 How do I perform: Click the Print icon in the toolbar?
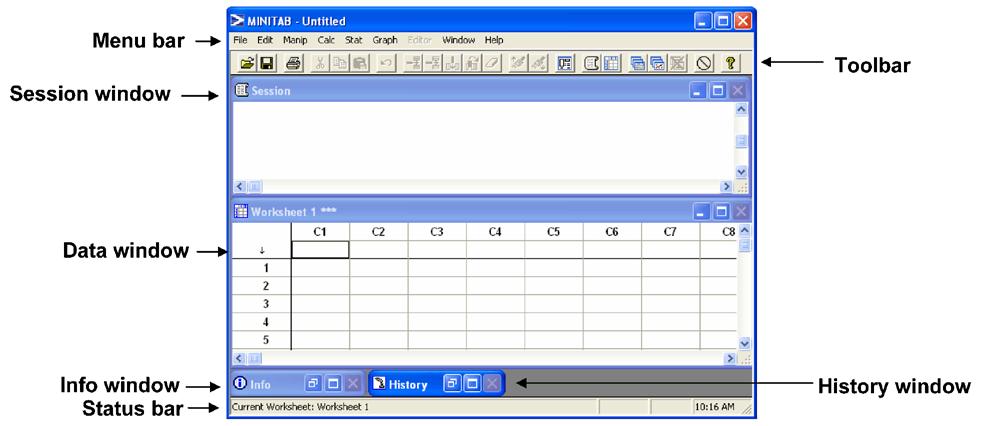point(294,63)
